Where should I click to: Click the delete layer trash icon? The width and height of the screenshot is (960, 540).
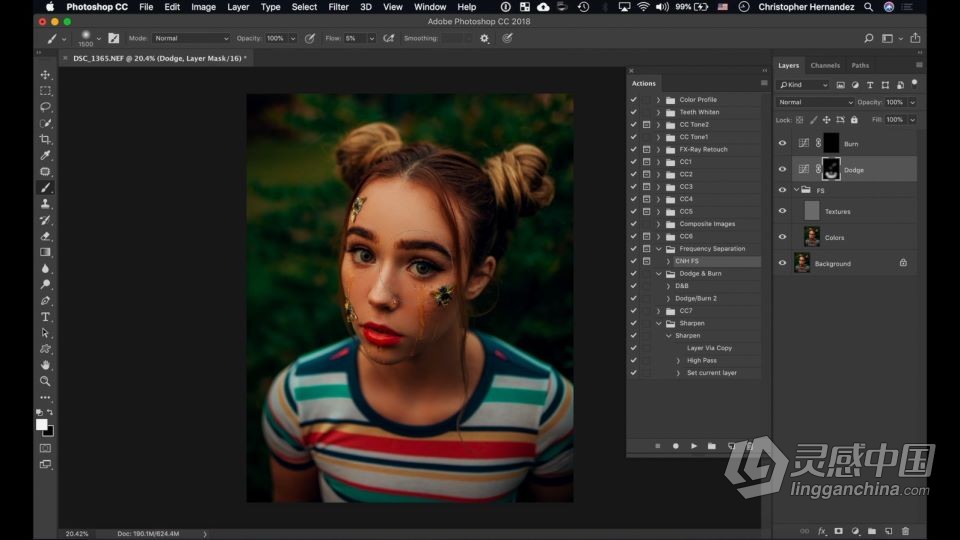[906, 531]
